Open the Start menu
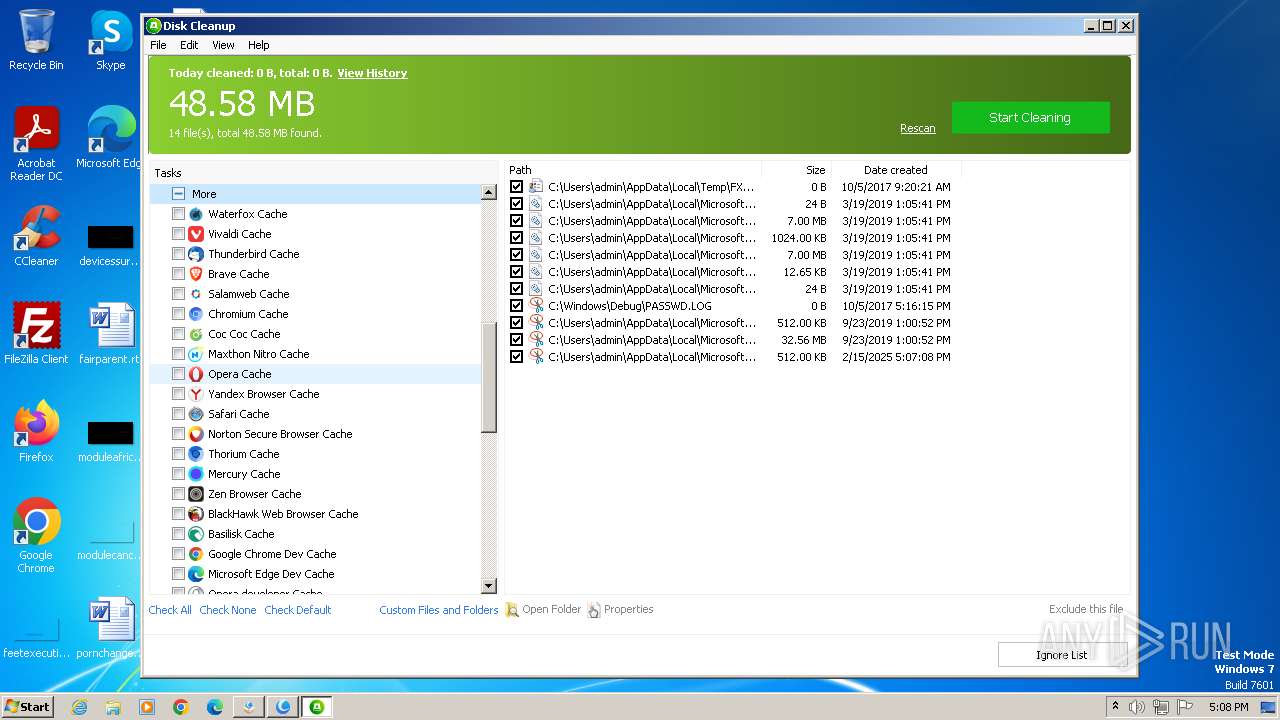The image size is (1280, 720). pyautogui.click(x=27, y=707)
